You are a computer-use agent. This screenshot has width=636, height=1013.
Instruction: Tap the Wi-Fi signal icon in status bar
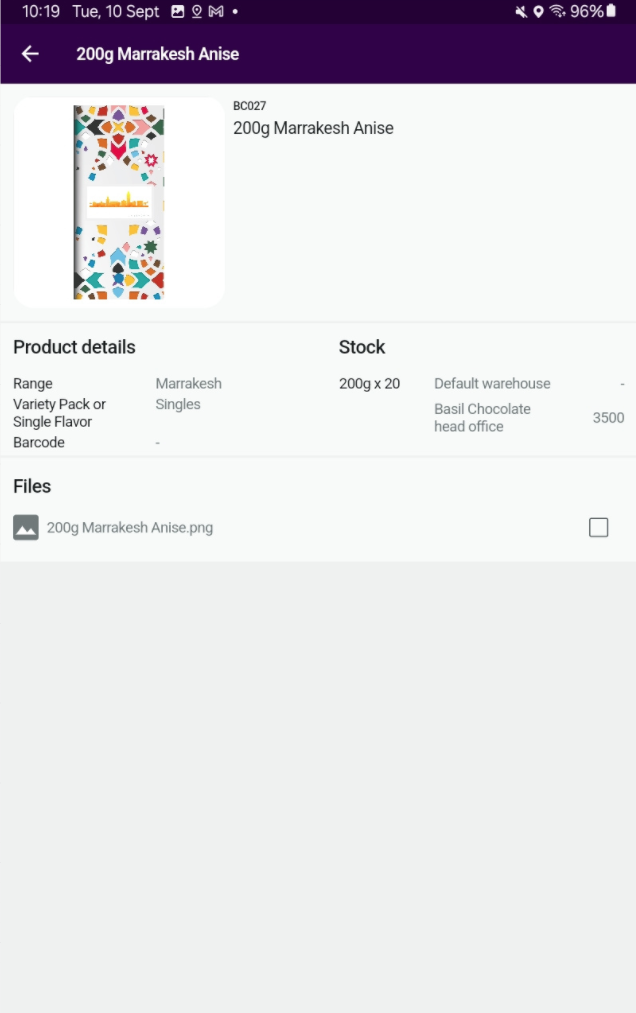pyautogui.click(x=557, y=12)
